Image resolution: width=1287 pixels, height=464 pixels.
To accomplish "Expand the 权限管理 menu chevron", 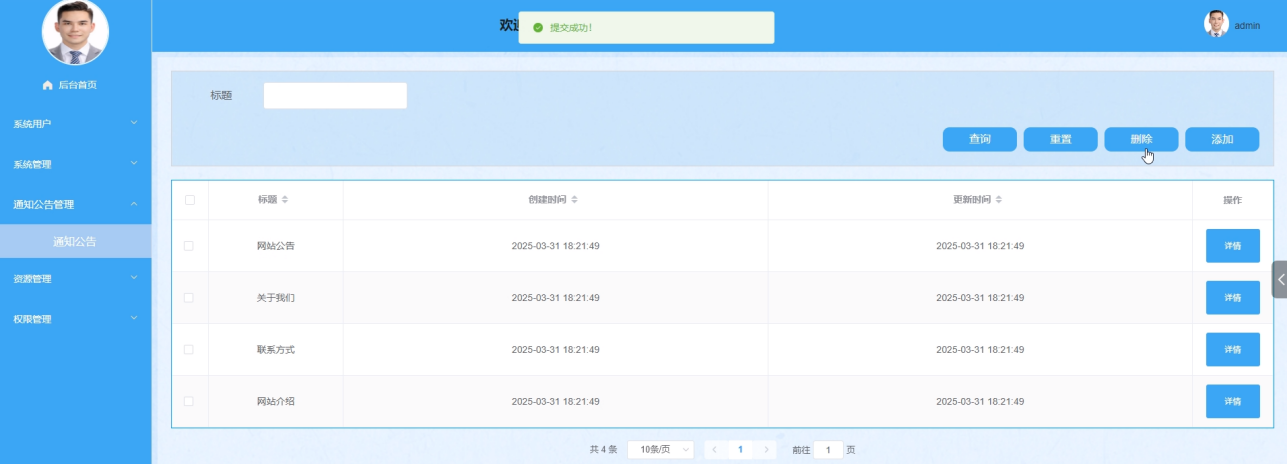I will click(134, 319).
